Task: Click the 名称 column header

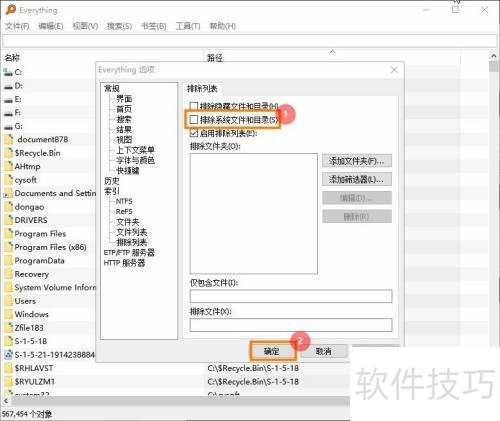Action: [12, 58]
